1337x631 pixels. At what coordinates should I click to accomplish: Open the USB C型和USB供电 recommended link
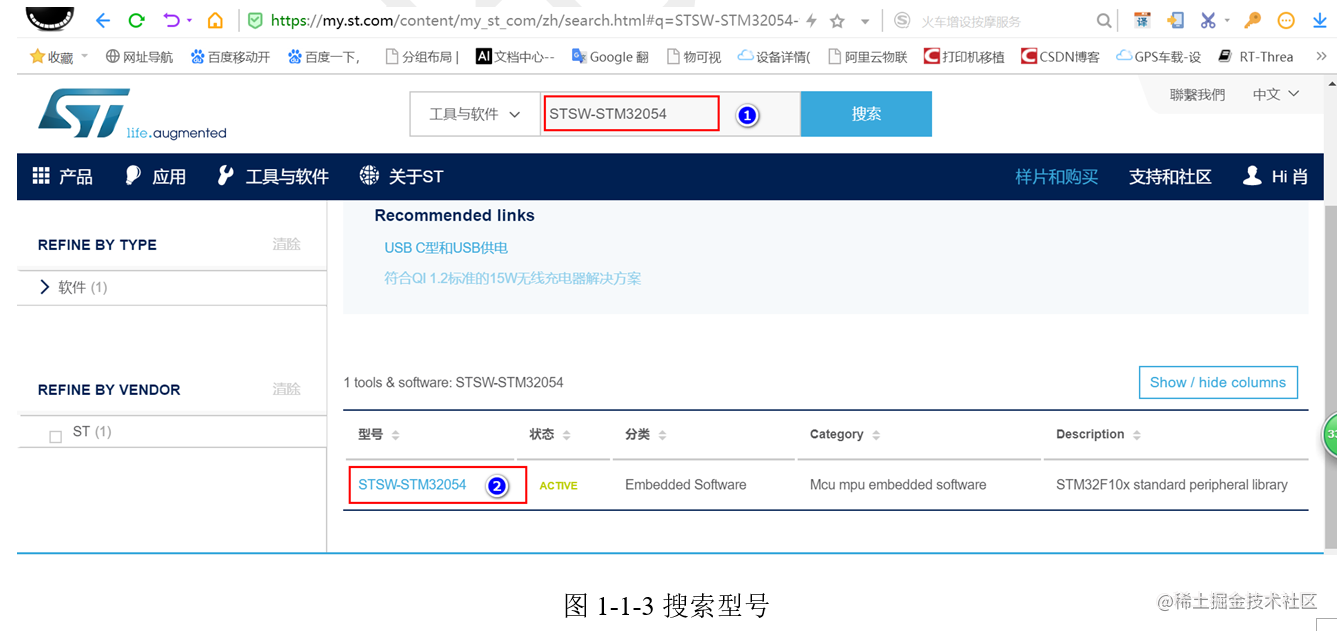pyautogui.click(x=446, y=248)
